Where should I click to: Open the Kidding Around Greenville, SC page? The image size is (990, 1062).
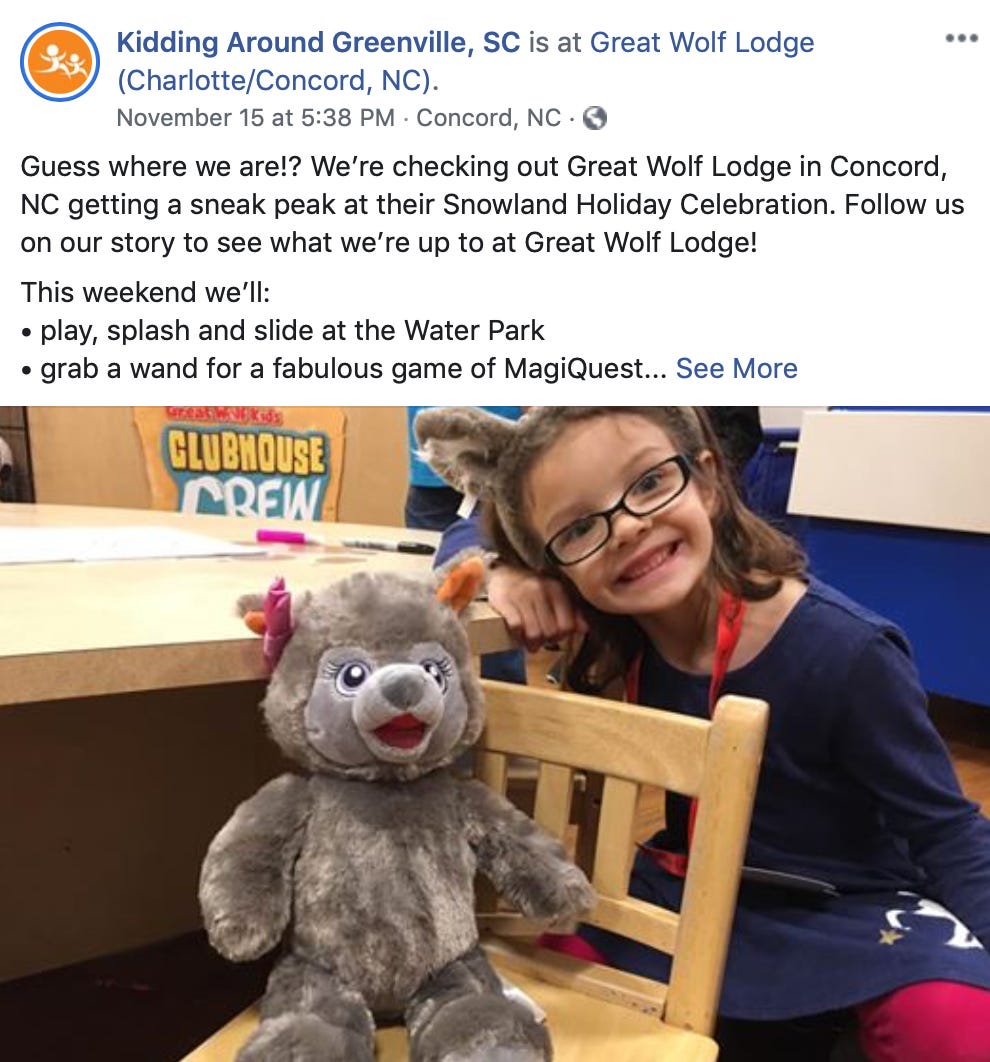click(318, 42)
